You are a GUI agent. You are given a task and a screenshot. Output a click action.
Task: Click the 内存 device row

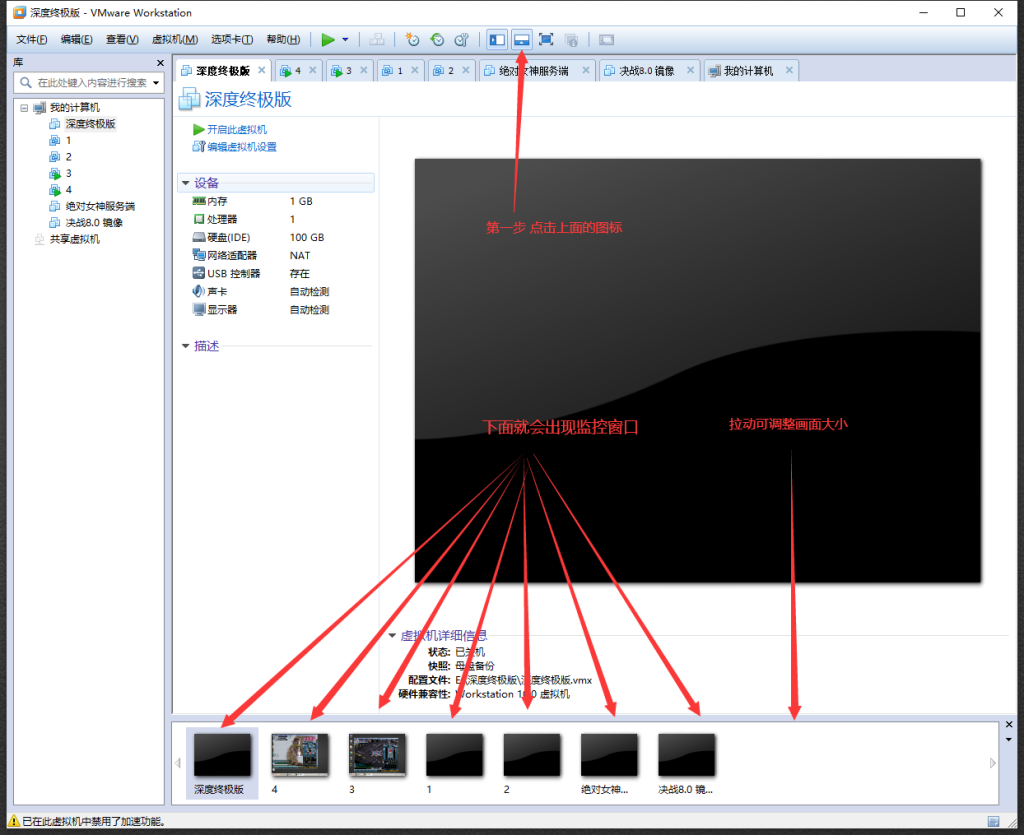(x=278, y=202)
